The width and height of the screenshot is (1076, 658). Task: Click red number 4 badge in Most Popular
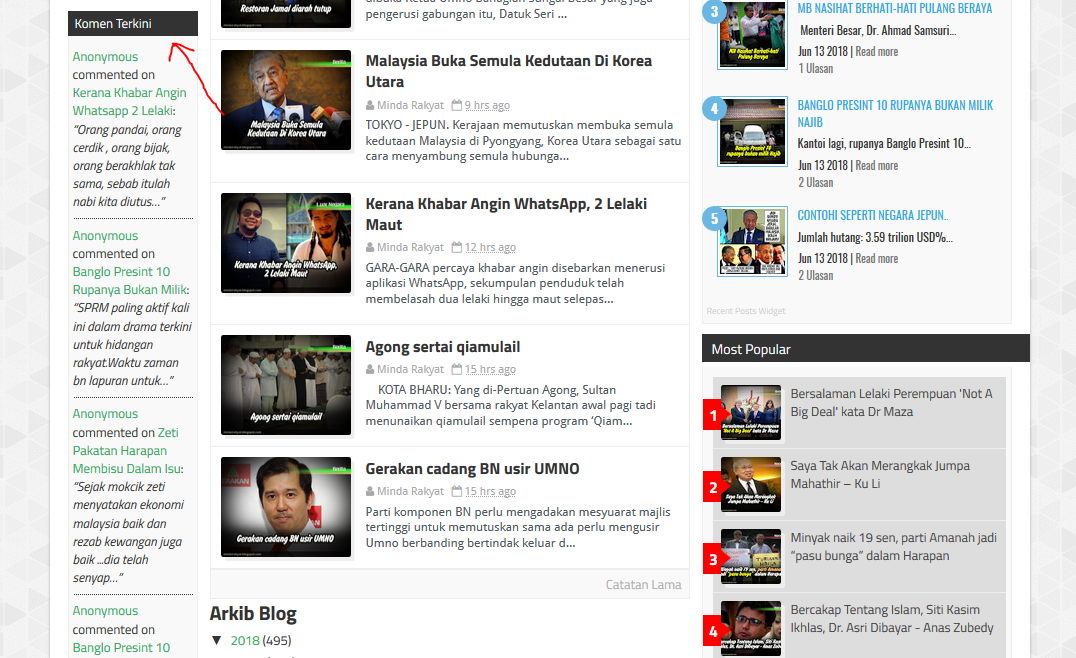[713, 631]
